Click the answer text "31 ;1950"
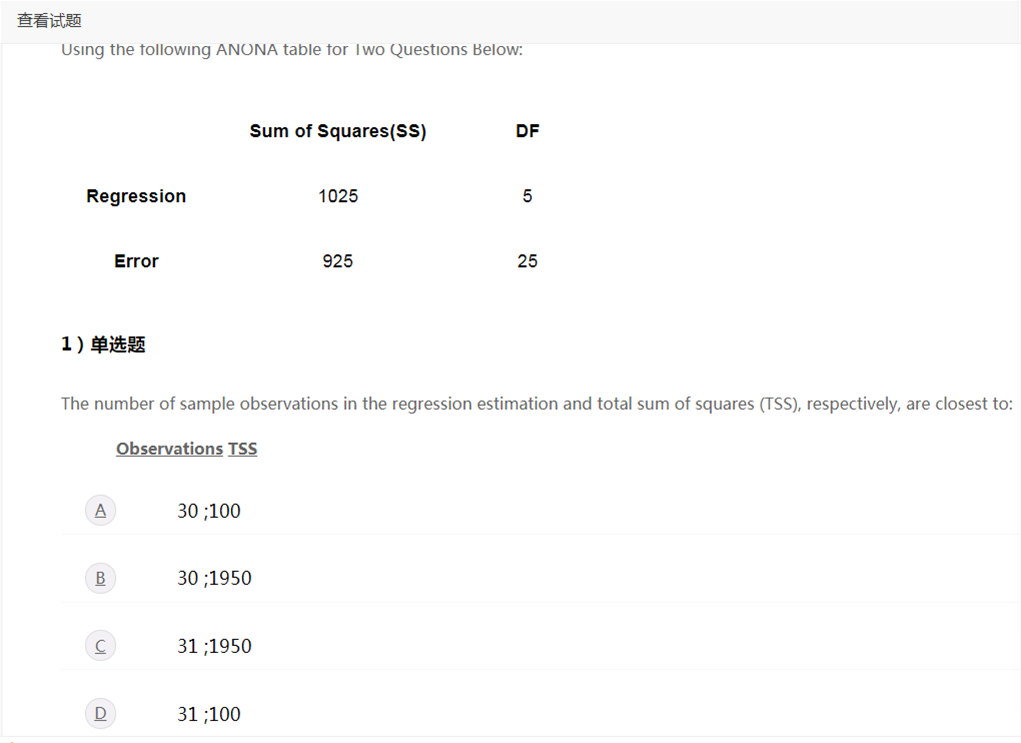Screen dimensions: 1021x743 click(214, 646)
